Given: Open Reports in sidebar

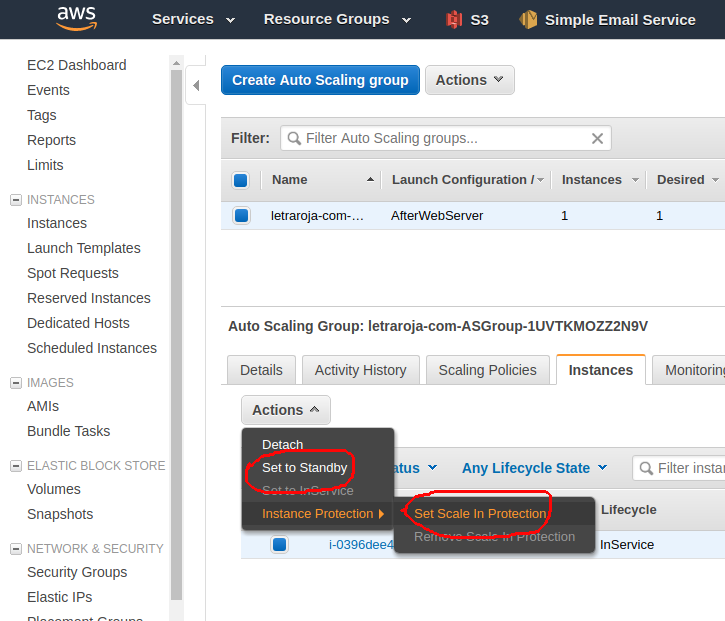Looking at the screenshot, I should [51, 140].
